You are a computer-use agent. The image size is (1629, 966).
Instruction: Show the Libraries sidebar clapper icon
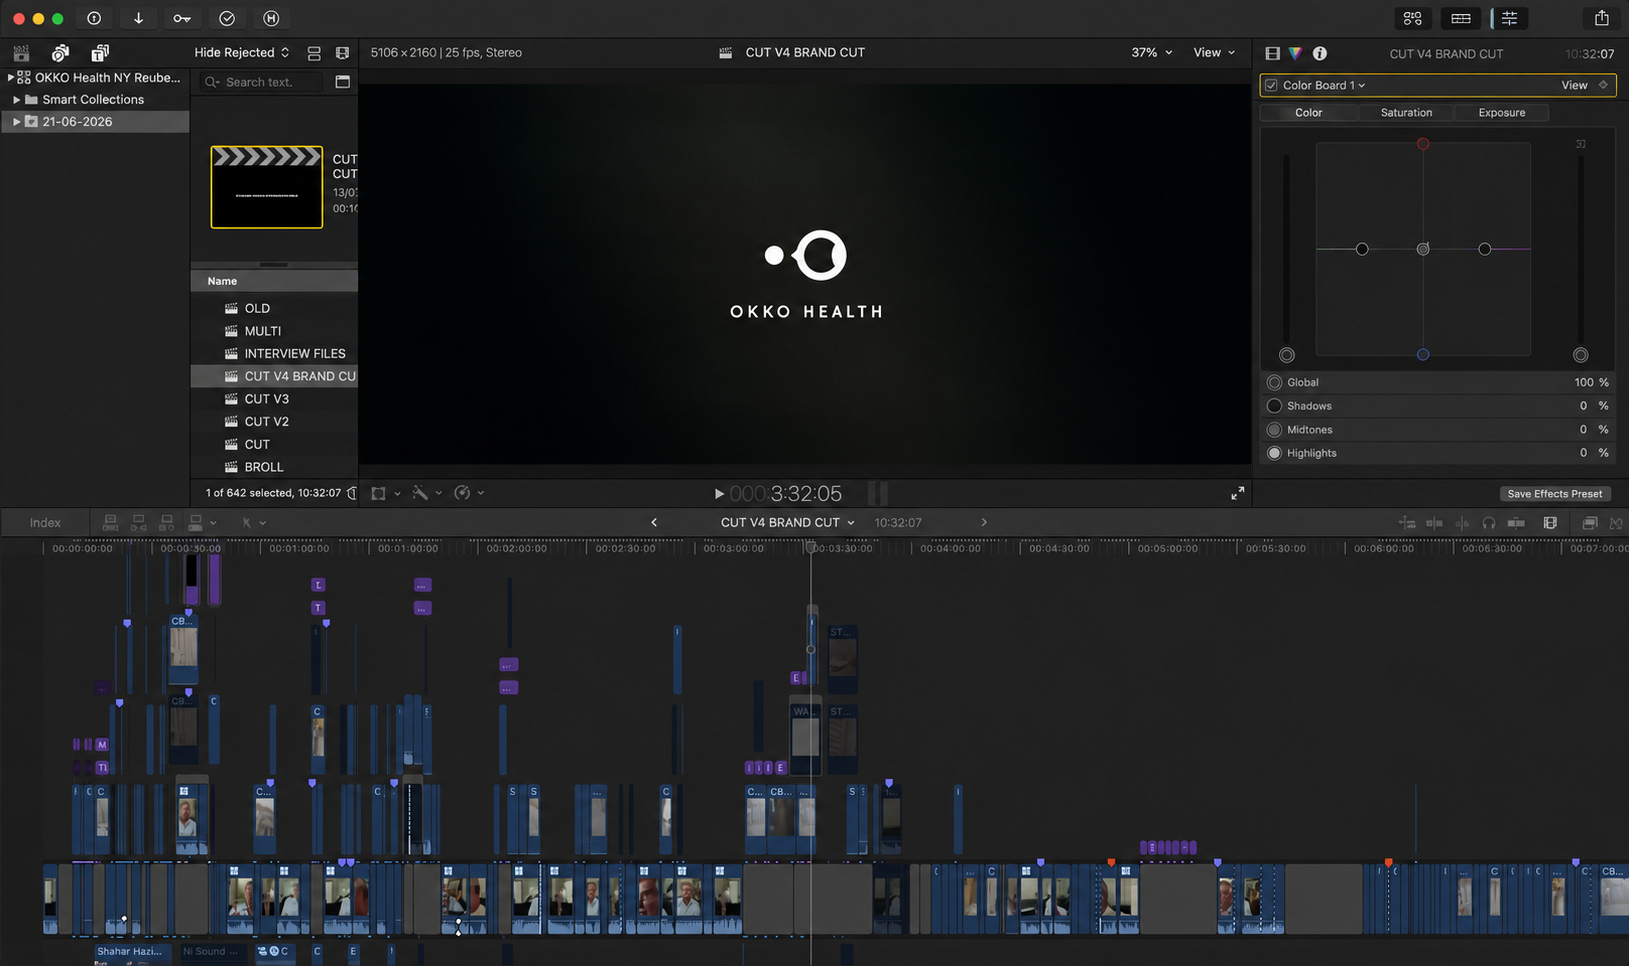click(x=21, y=53)
